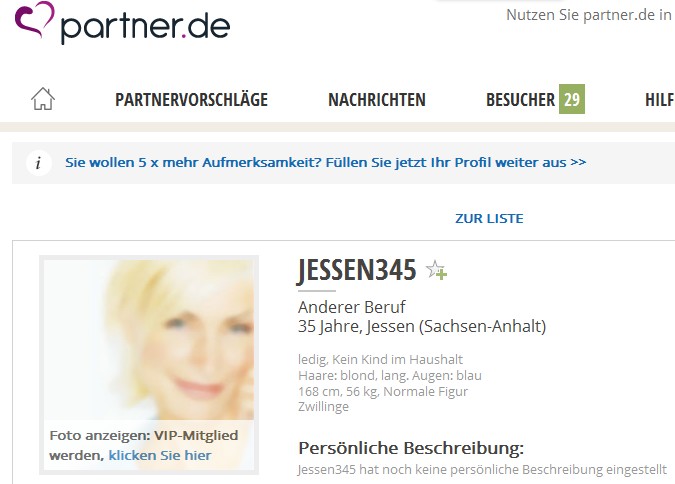Click the JESSEN345 profile name heading
The image size is (675, 484).
click(357, 270)
